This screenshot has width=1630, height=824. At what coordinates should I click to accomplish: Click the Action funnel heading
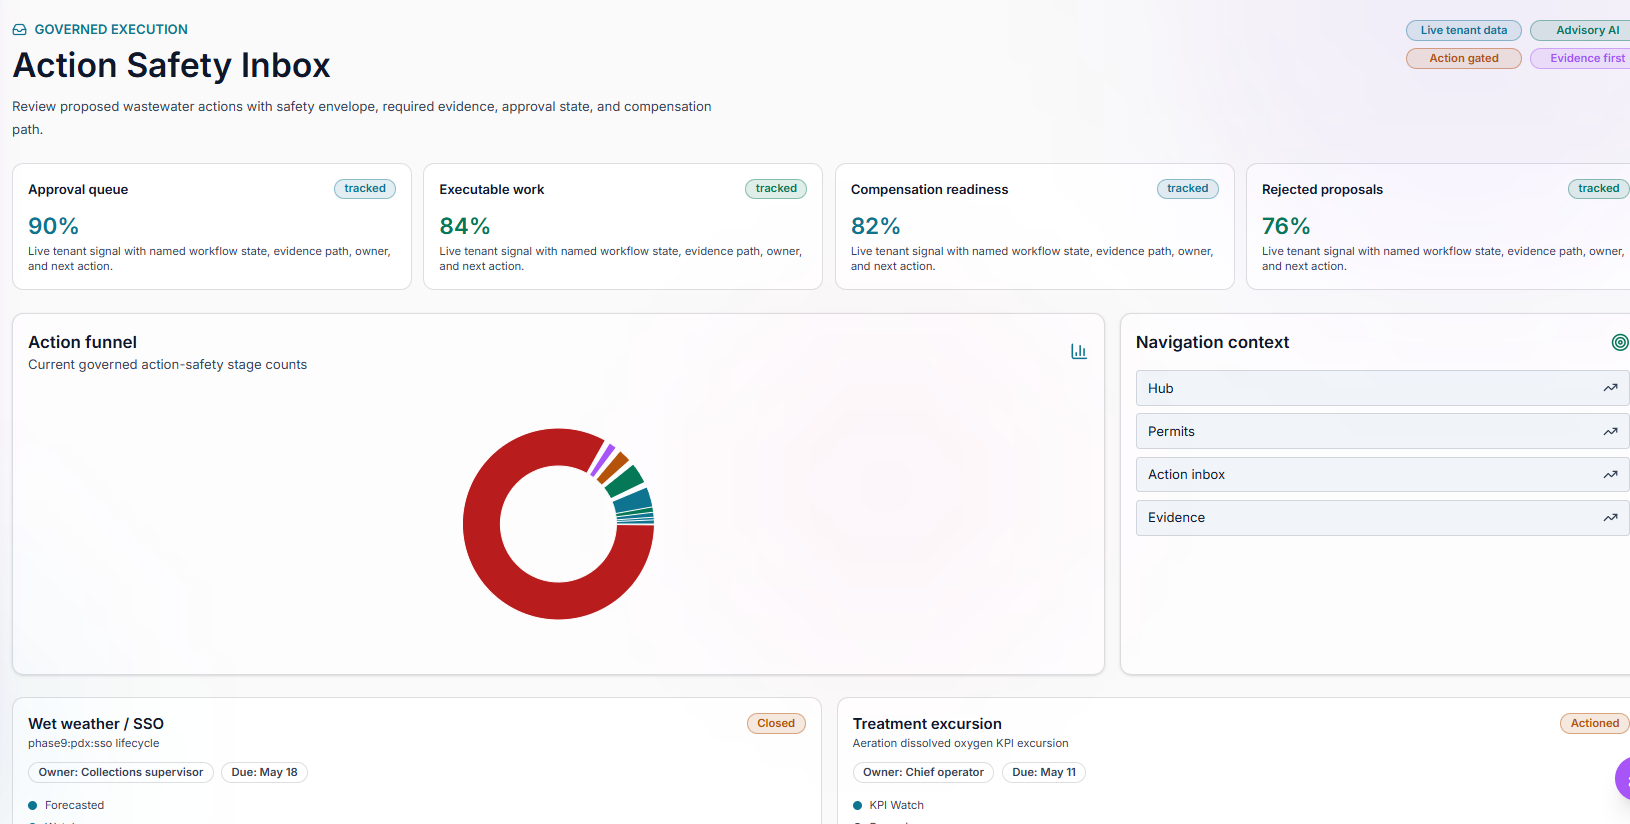[82, 342]
